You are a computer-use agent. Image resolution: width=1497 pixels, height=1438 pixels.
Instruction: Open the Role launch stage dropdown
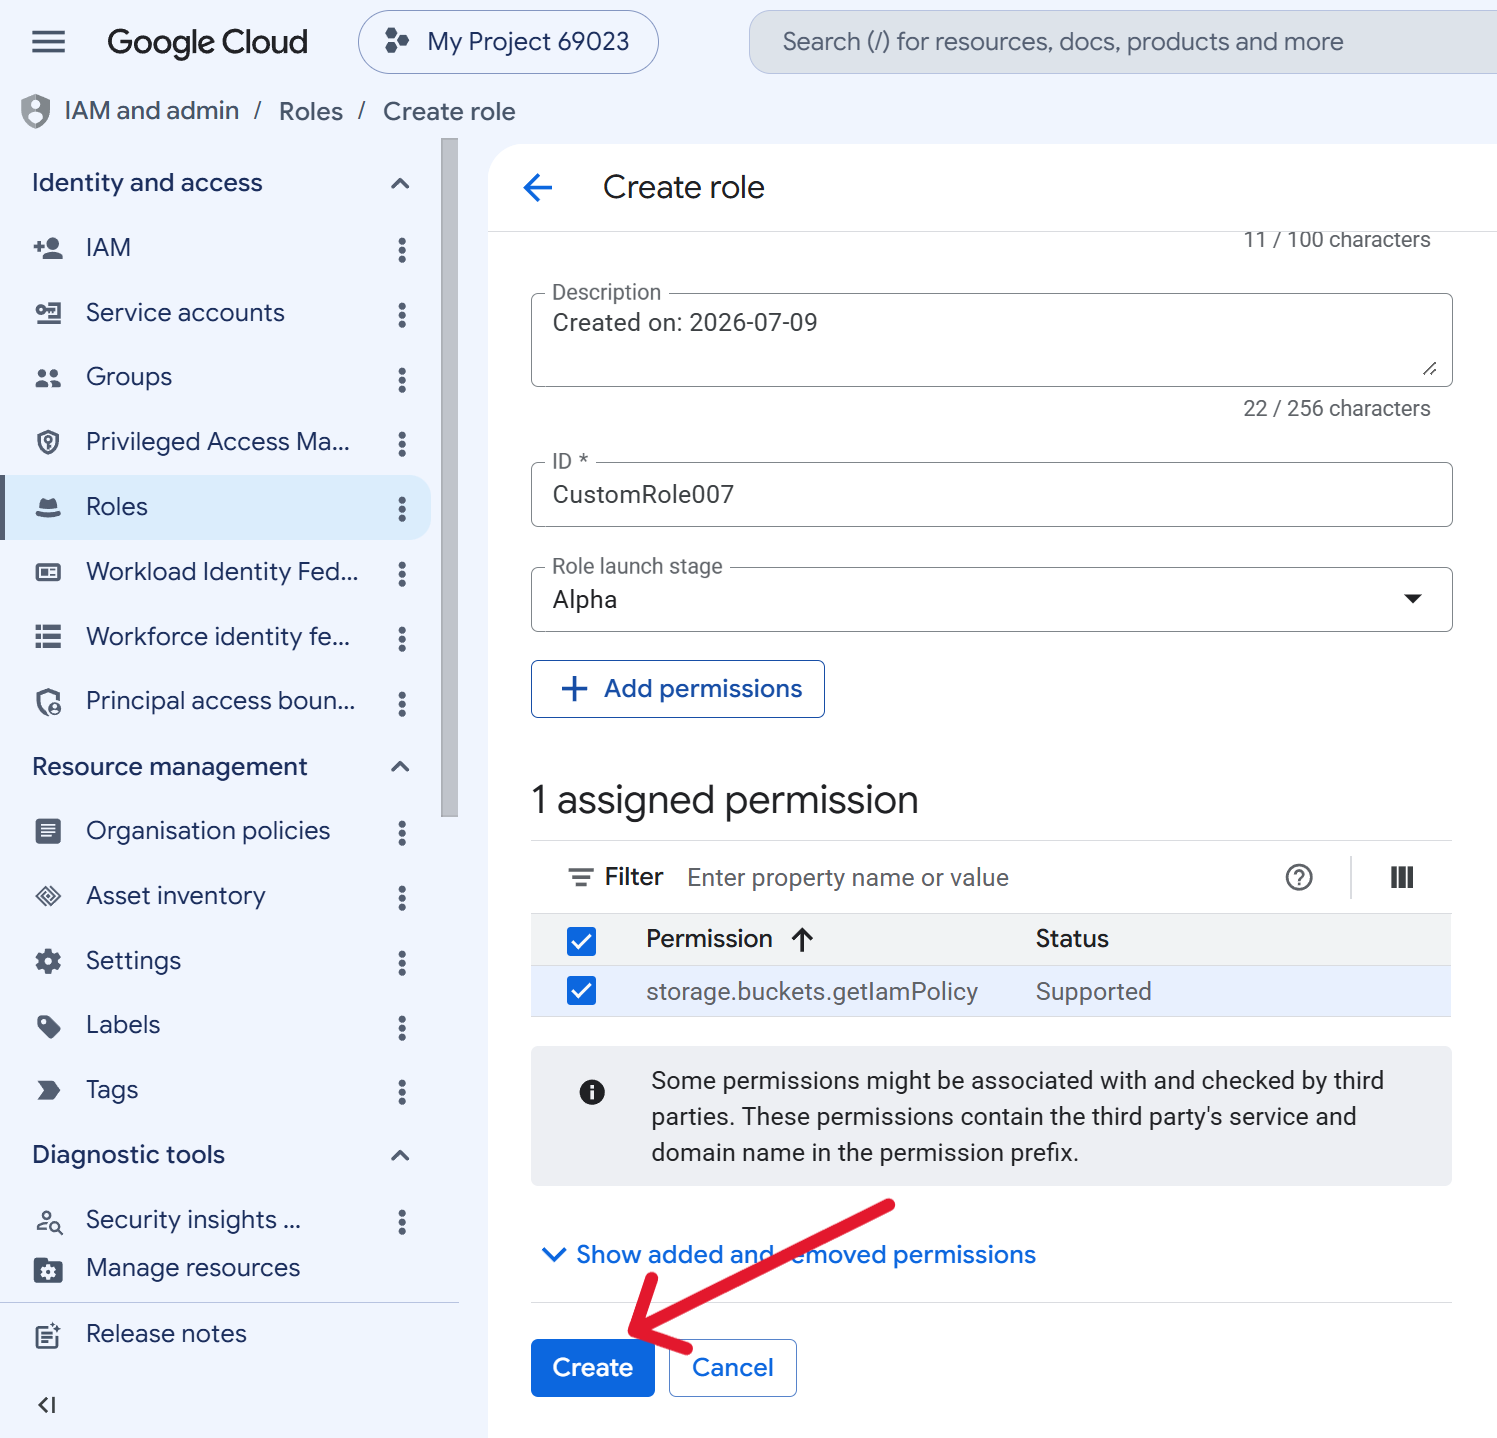point(991,599)
